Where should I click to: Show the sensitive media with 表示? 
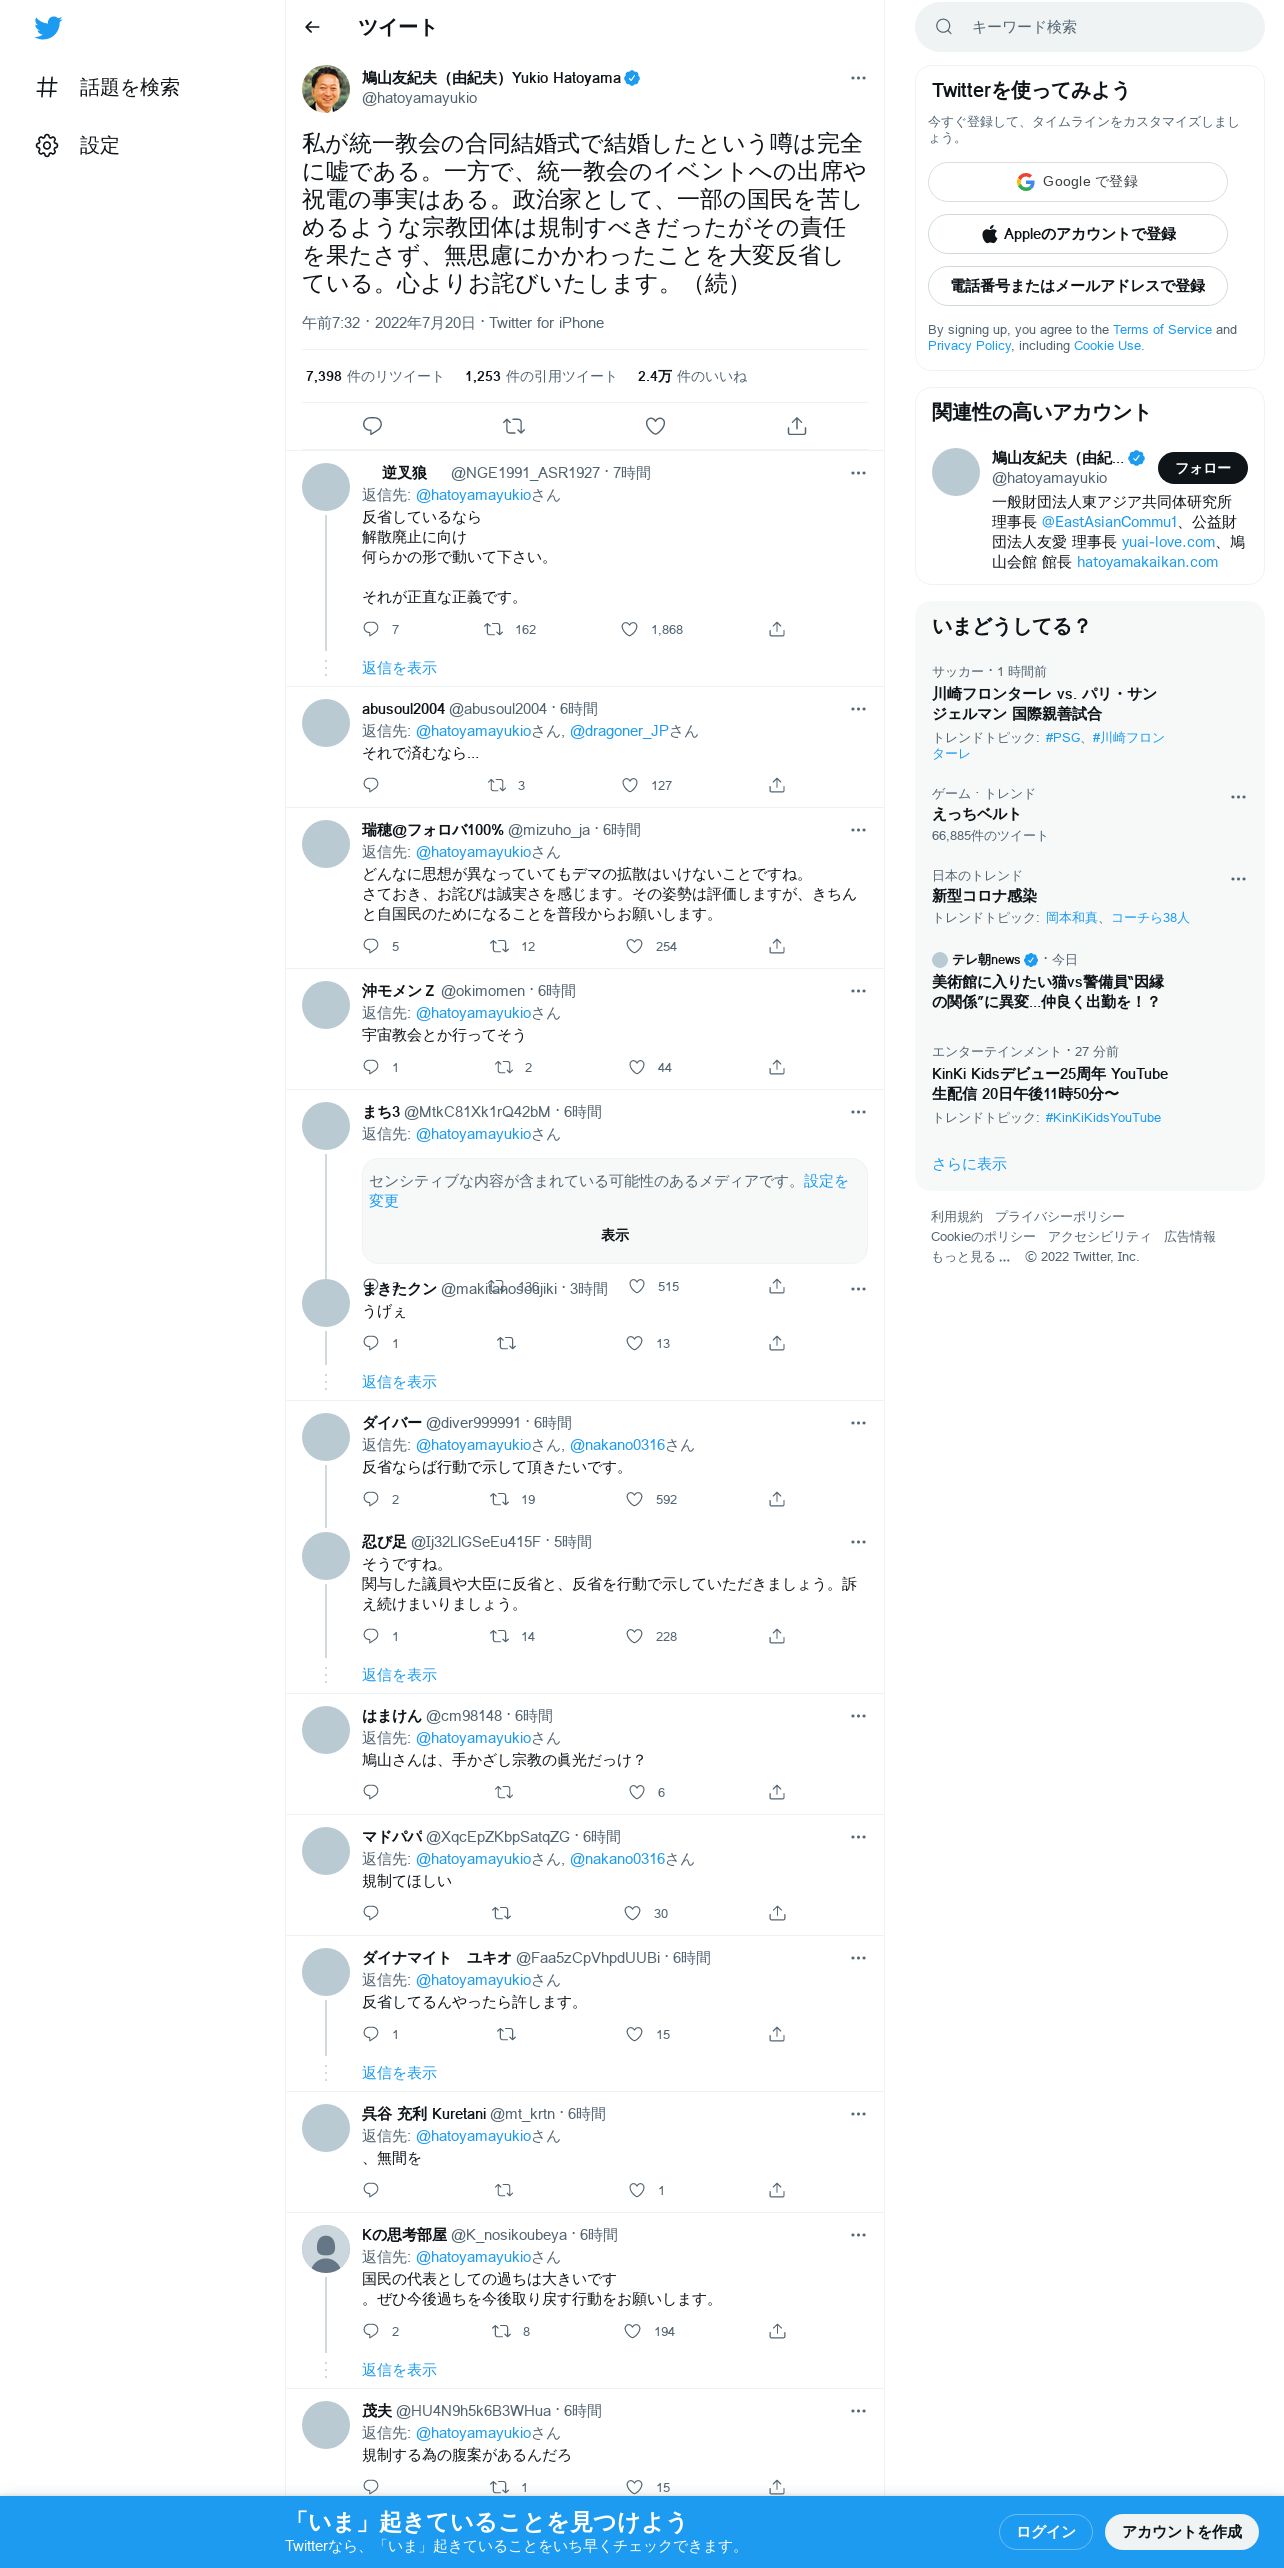coord(615,1236)
